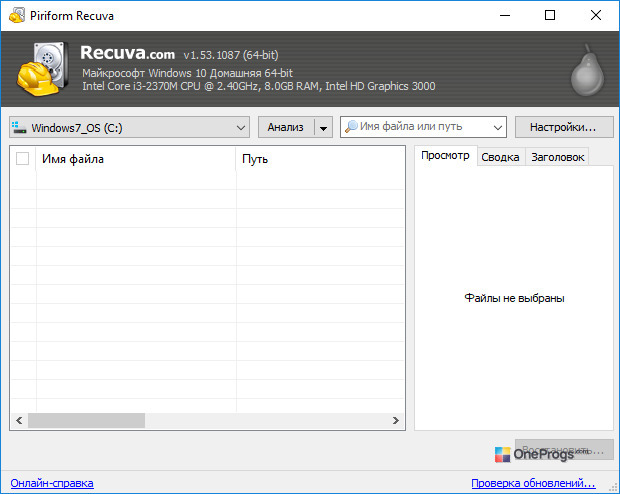Start scan with the Анализ button
This screenshot has height=494, width=620.
click(x=286, y=127)
